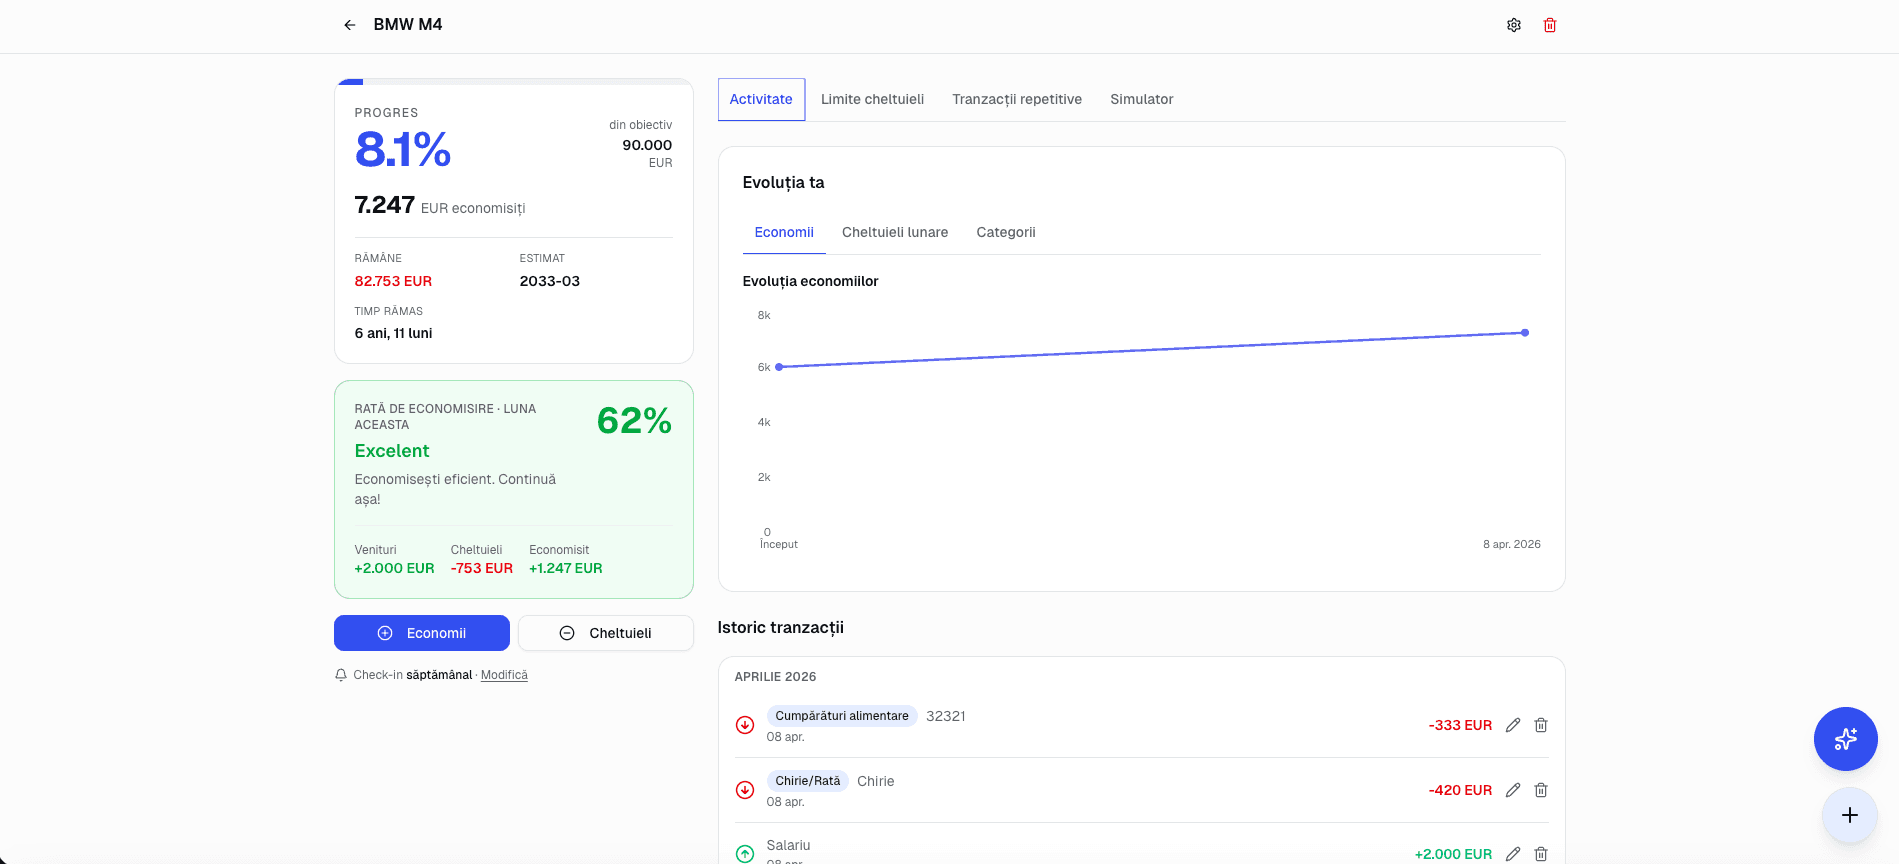Click the red expense arrow icon for Chirie

pyautogui.click(x=745, y=790)
